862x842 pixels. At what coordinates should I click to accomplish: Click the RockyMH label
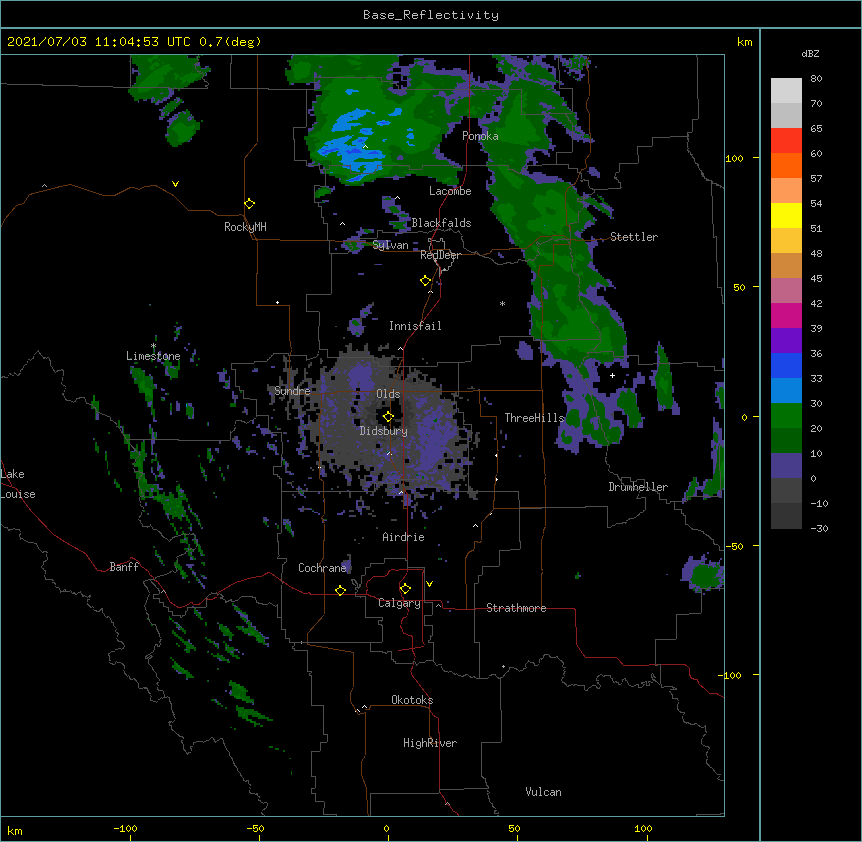(x=245, y=227)
